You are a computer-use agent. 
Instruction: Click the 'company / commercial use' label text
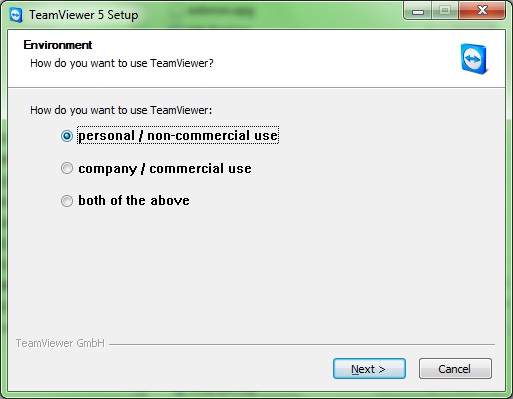click(x=165, y=169)
